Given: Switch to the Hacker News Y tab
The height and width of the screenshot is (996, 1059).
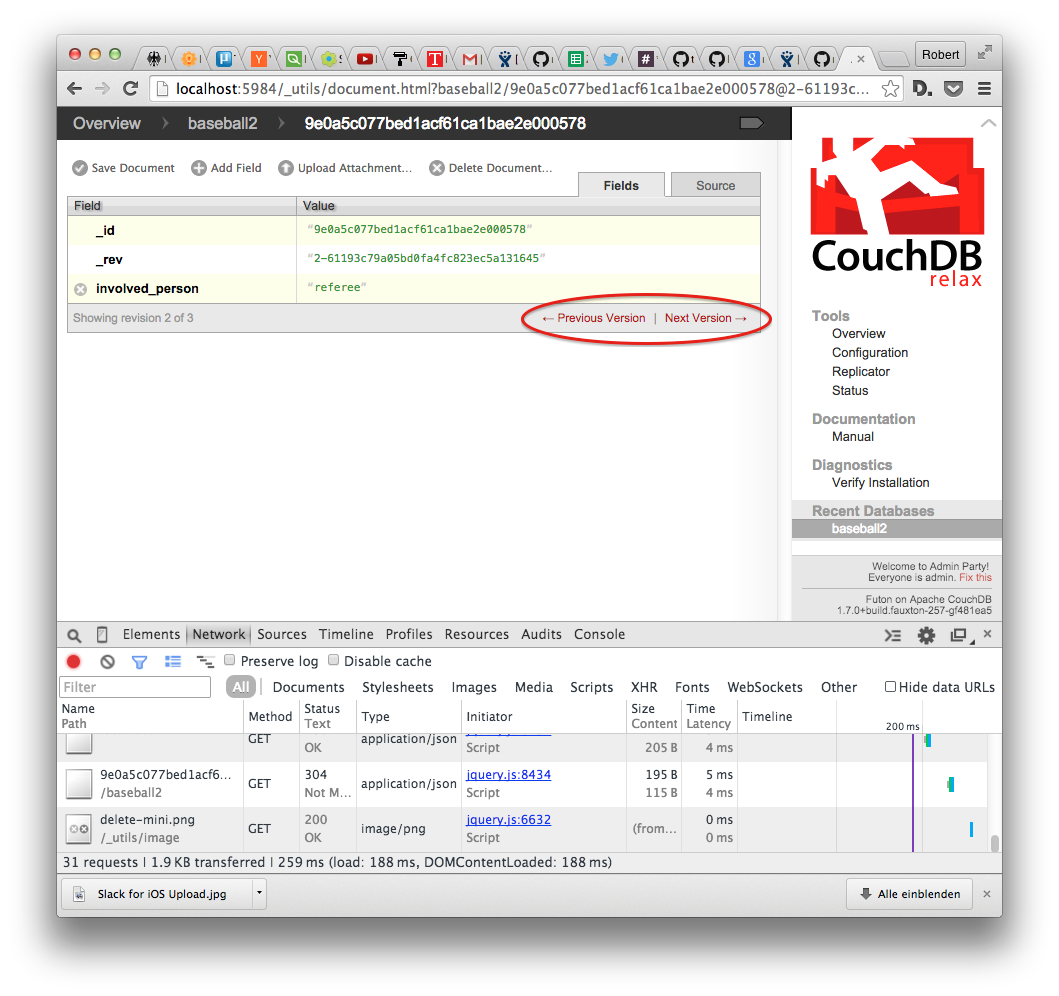Looking at the screenshot, I should (259, 59).
